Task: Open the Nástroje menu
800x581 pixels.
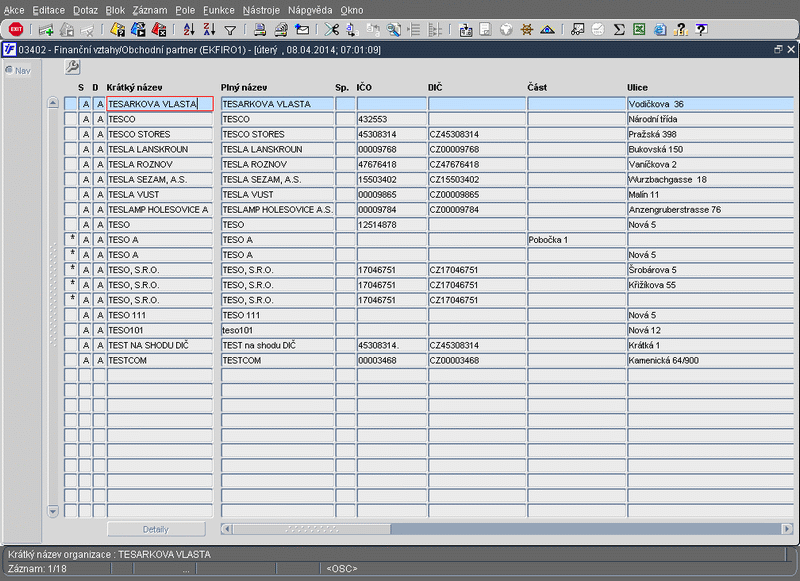Action: (261, 10)
